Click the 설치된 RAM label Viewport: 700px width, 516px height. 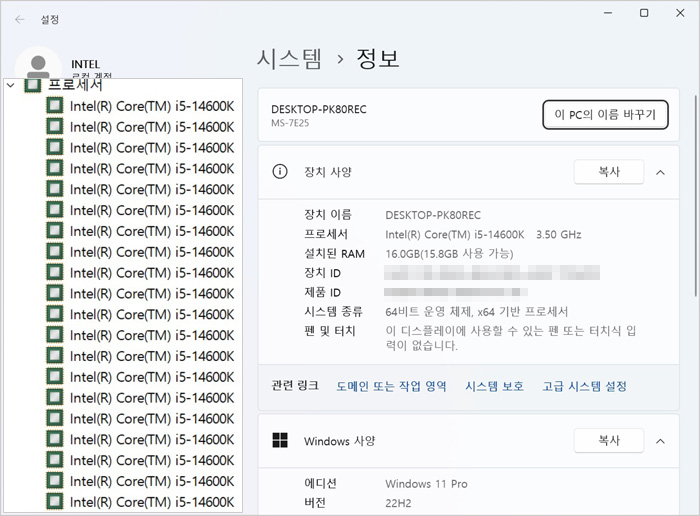334,254
